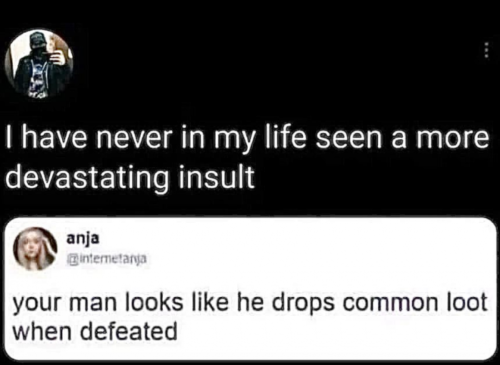The height and width of the screenshot is (365, 500).
Task: Click the word 'seen' in the main tweet
Action: pos(349,139)
